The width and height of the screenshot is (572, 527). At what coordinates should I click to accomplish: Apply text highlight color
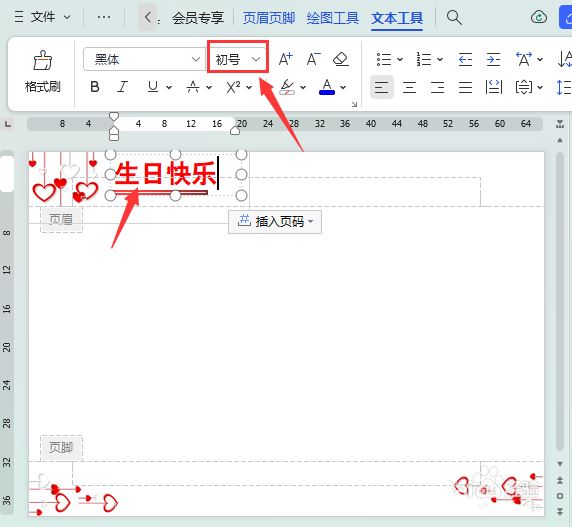pyautogui.click(x=287, y=87)
